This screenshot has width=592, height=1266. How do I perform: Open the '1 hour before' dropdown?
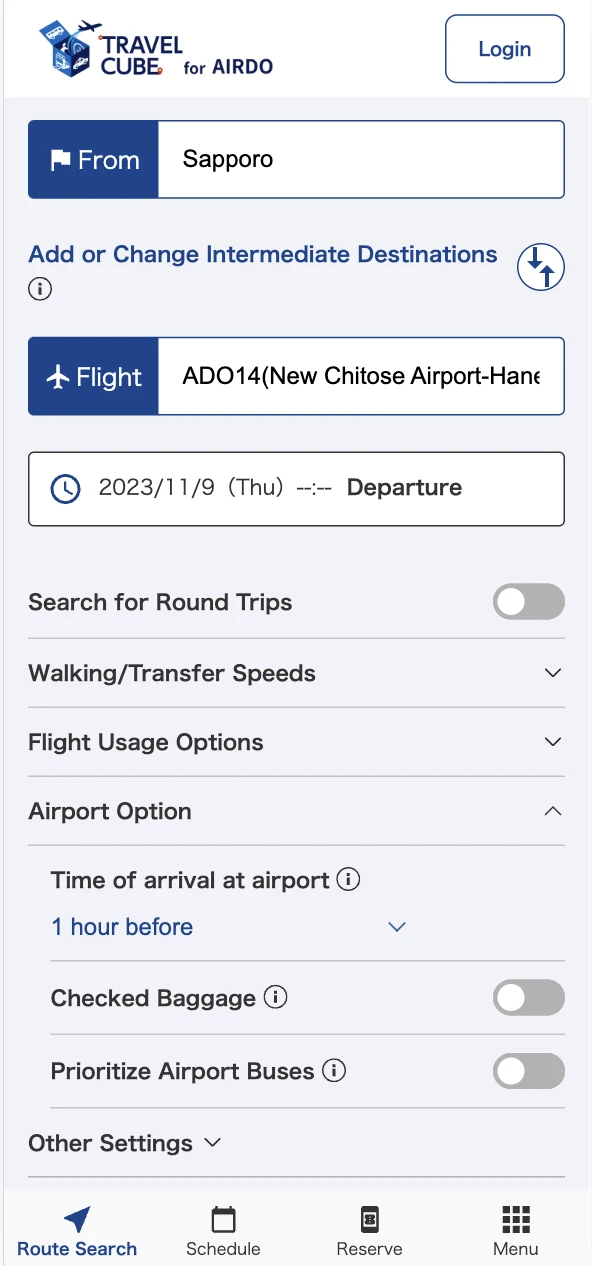click(x=229, y=927)
